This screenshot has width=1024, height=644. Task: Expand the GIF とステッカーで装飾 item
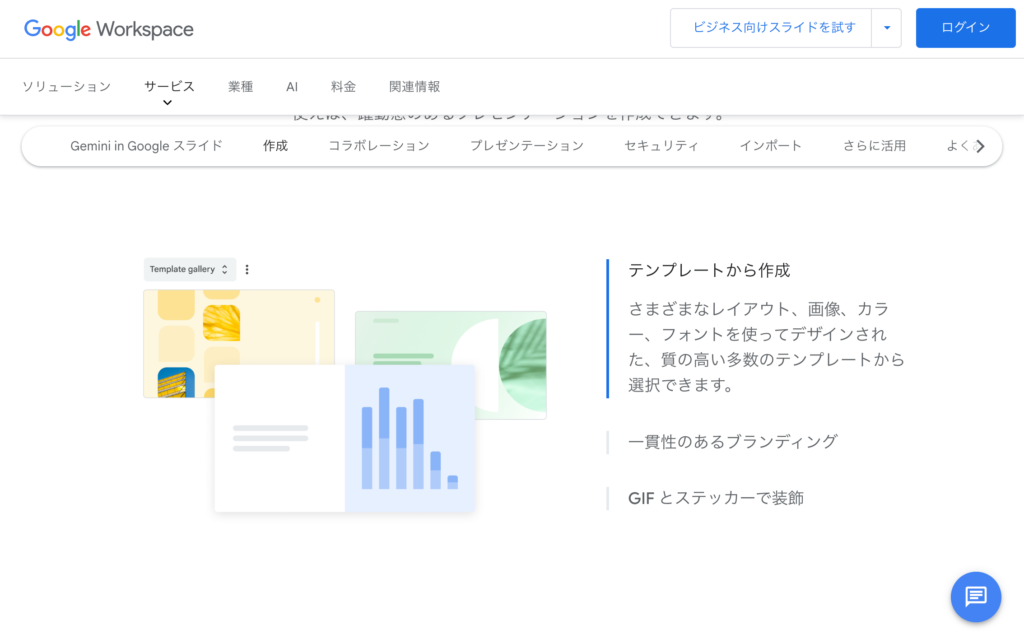(716, 498)
